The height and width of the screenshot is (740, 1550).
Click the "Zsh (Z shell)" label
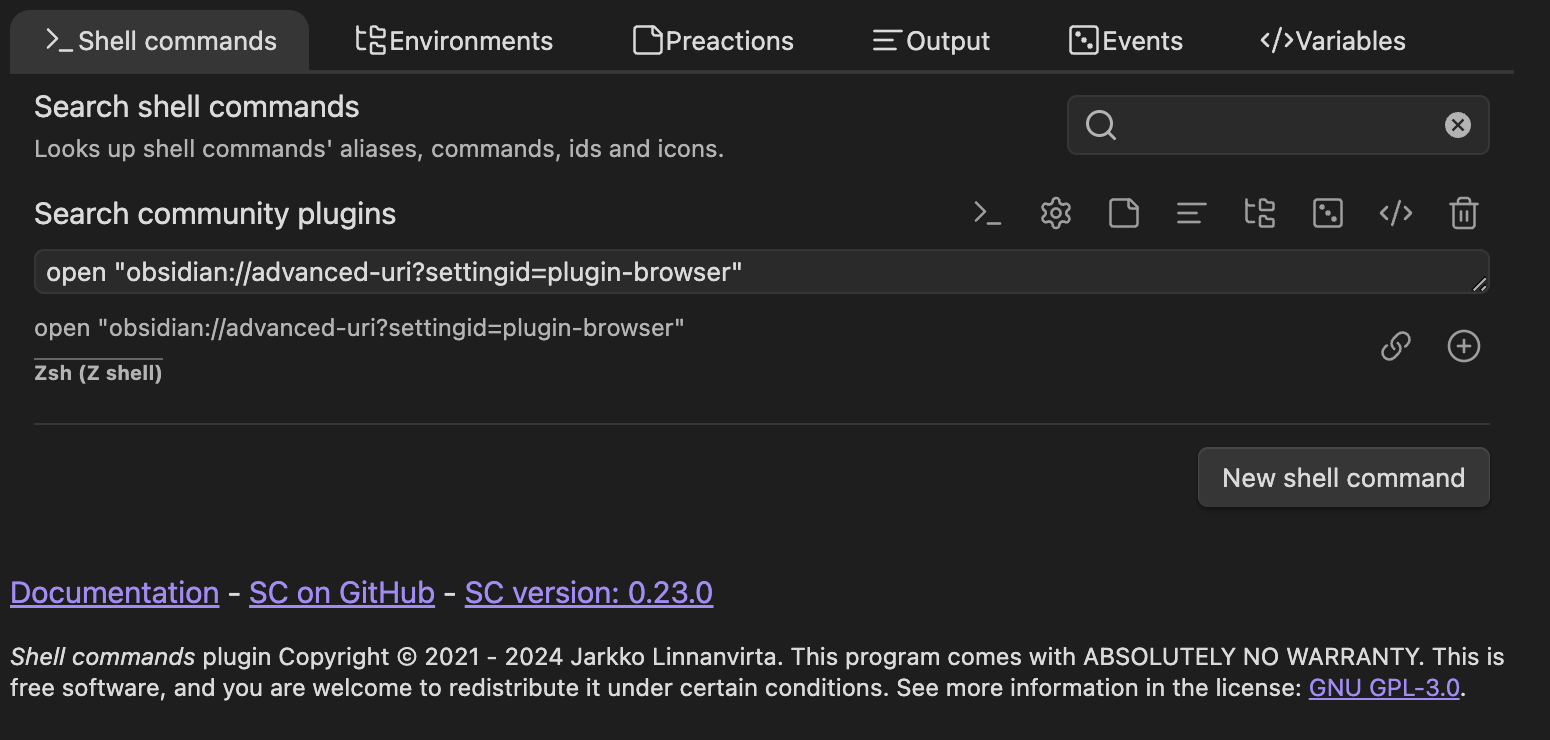98,373
